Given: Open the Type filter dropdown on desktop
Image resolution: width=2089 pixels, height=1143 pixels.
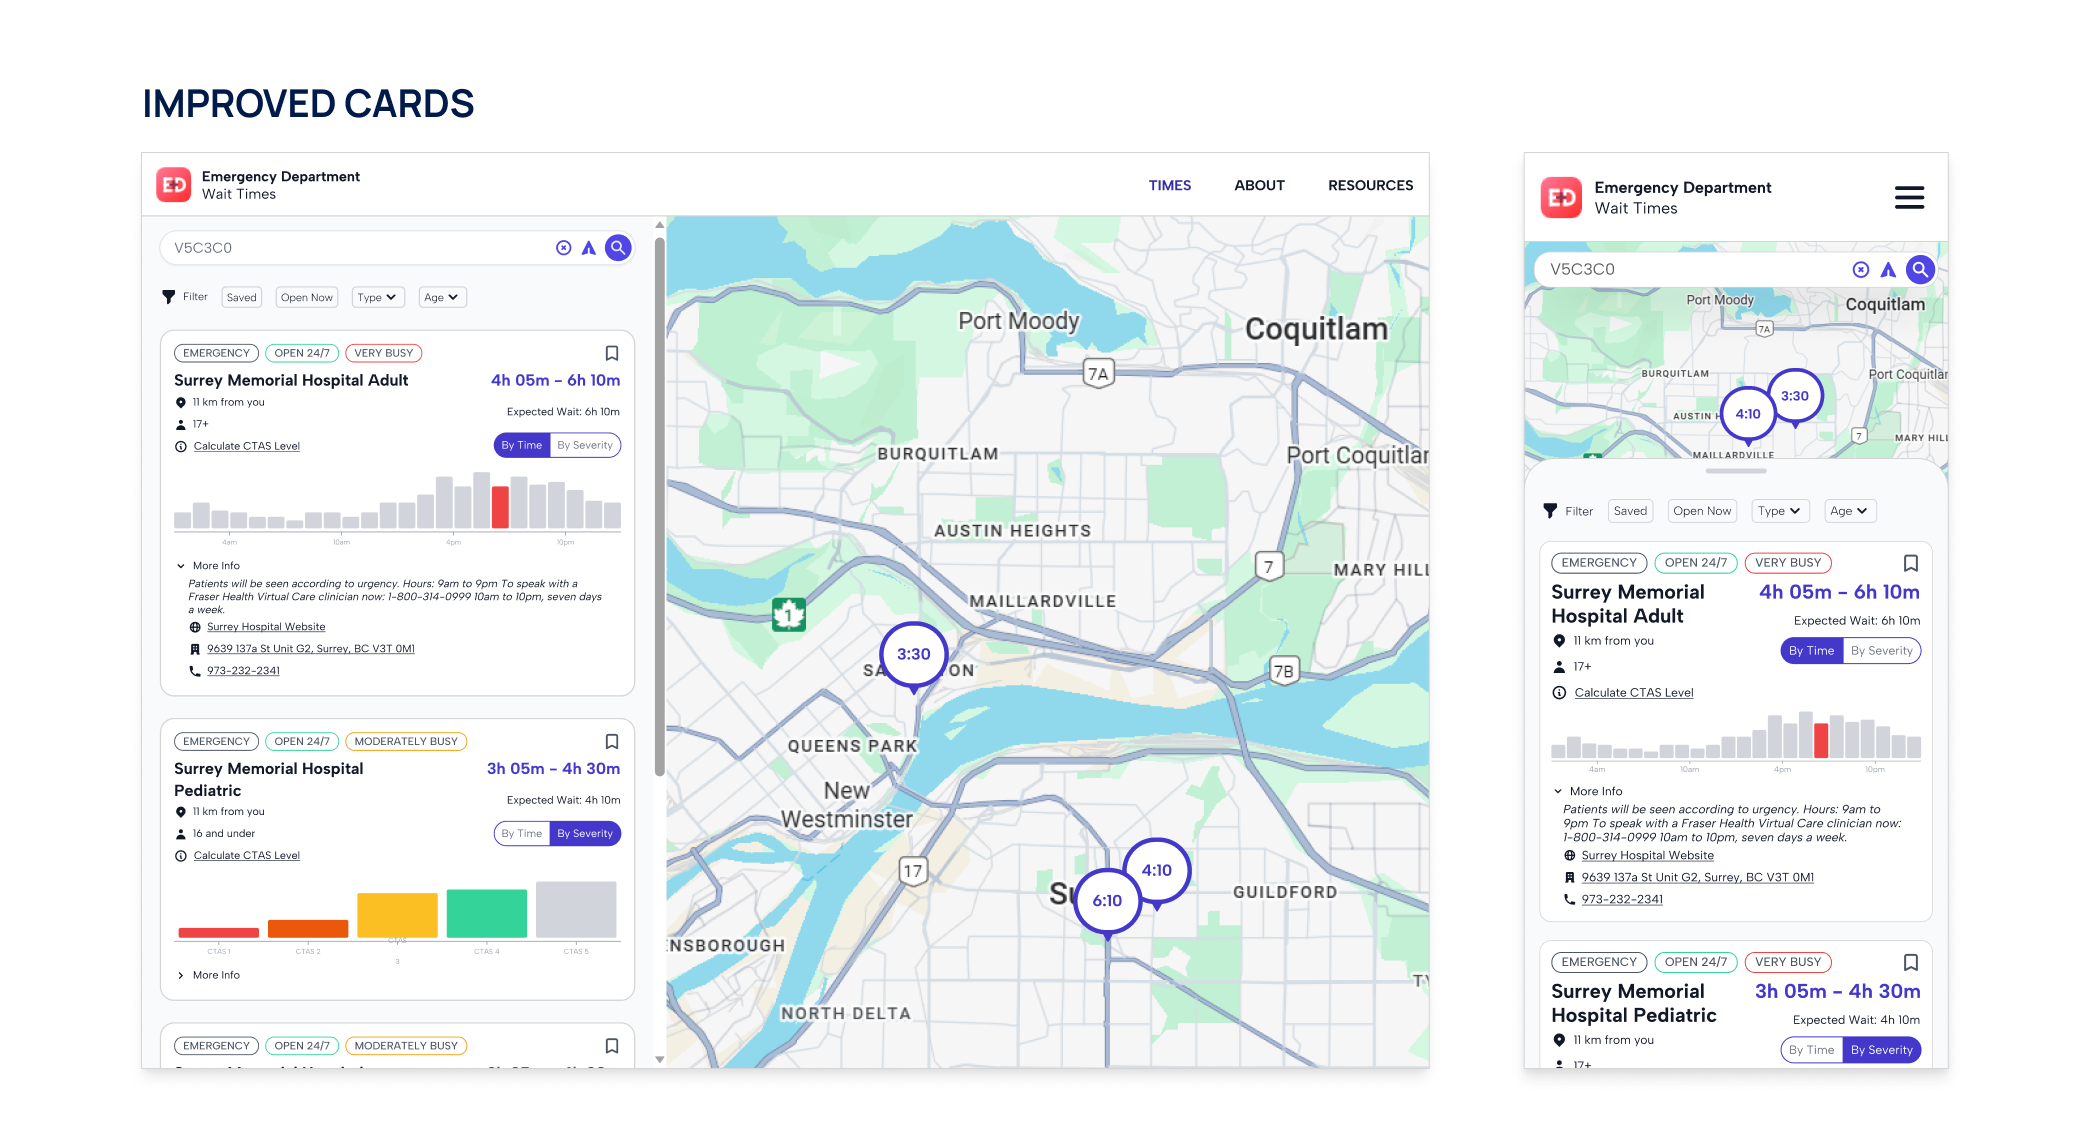Looking at the screenshot, I should tap(378, 297).
